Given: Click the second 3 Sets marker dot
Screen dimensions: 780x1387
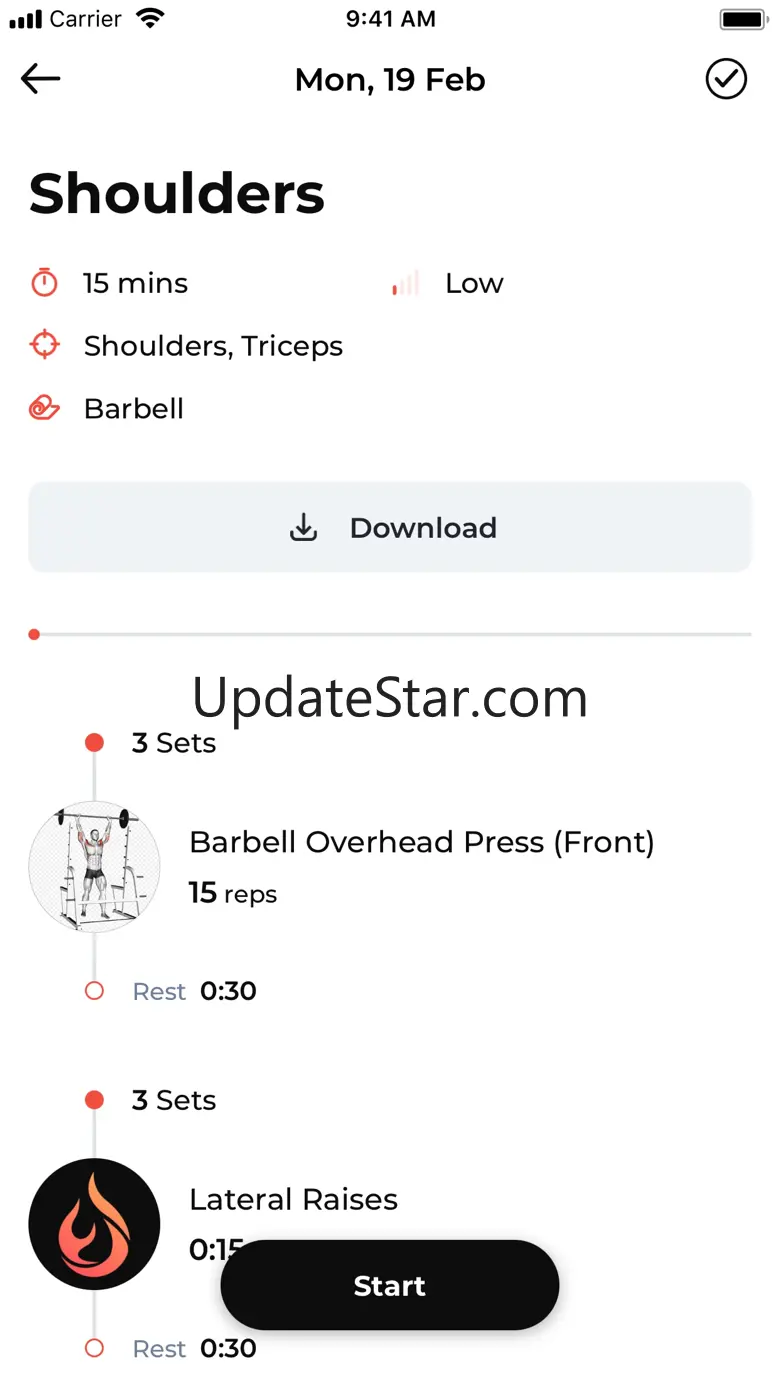Looking at the screenshot, I should coord(94,1100).
